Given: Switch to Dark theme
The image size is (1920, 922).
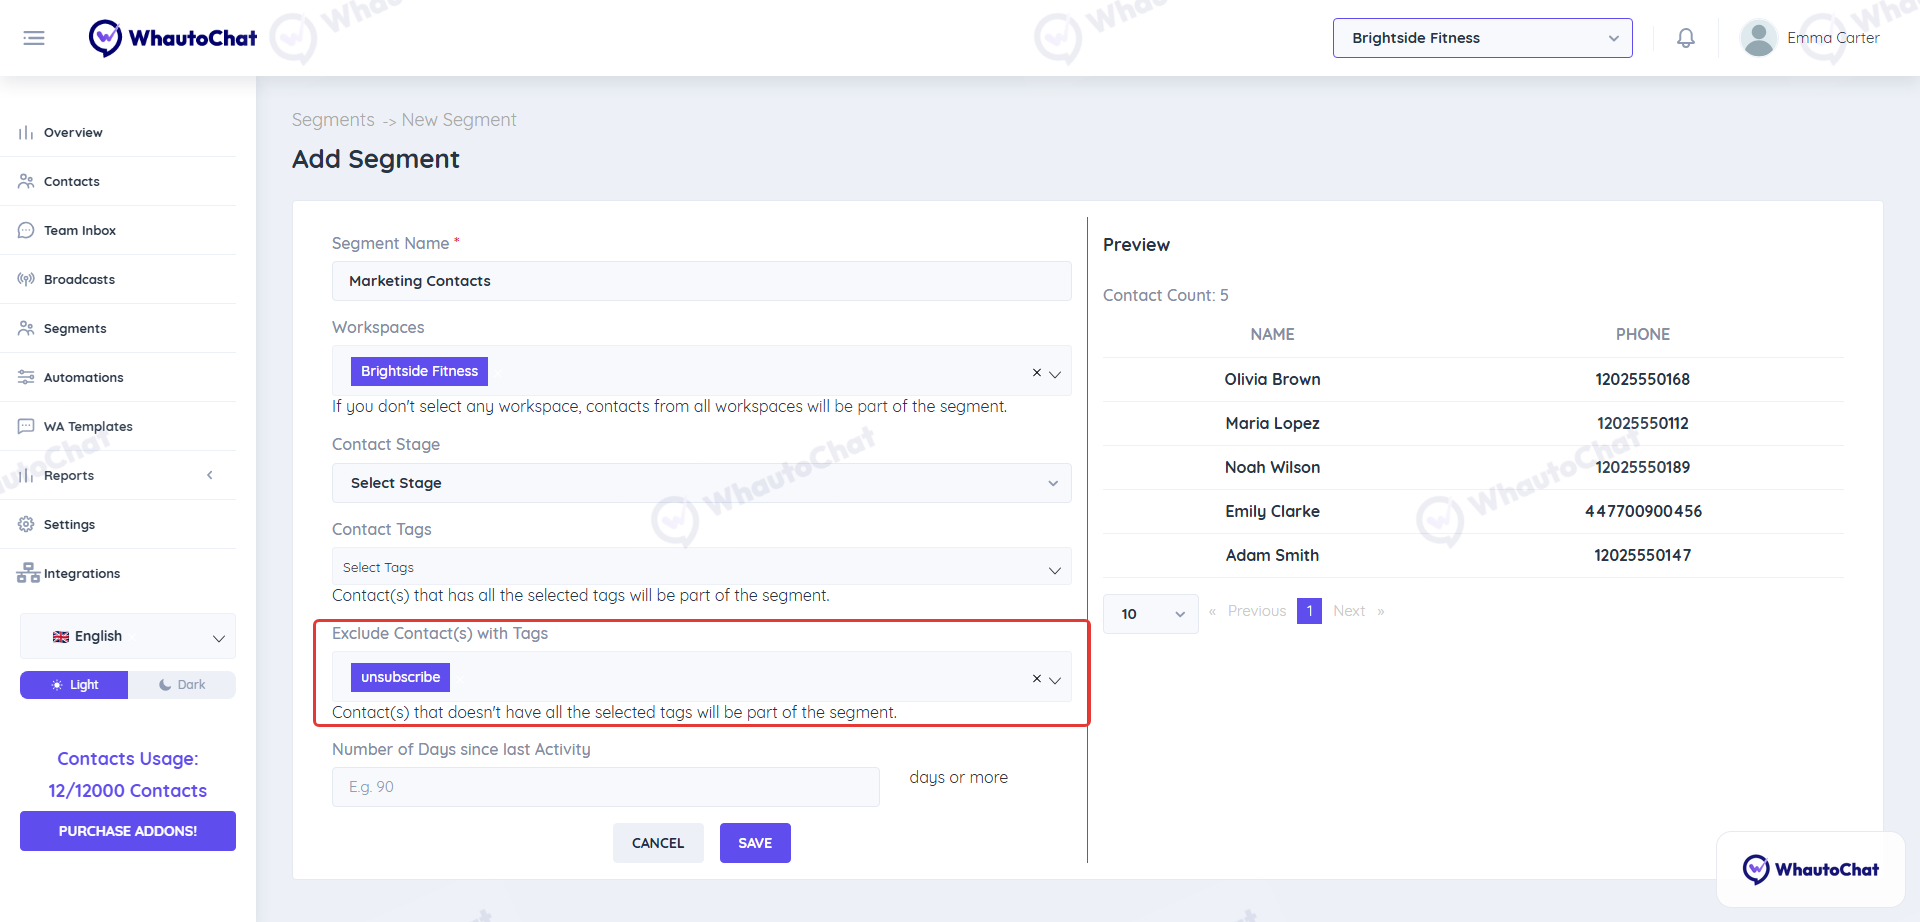Looking at the screenshot, I should tap(182, 685).
